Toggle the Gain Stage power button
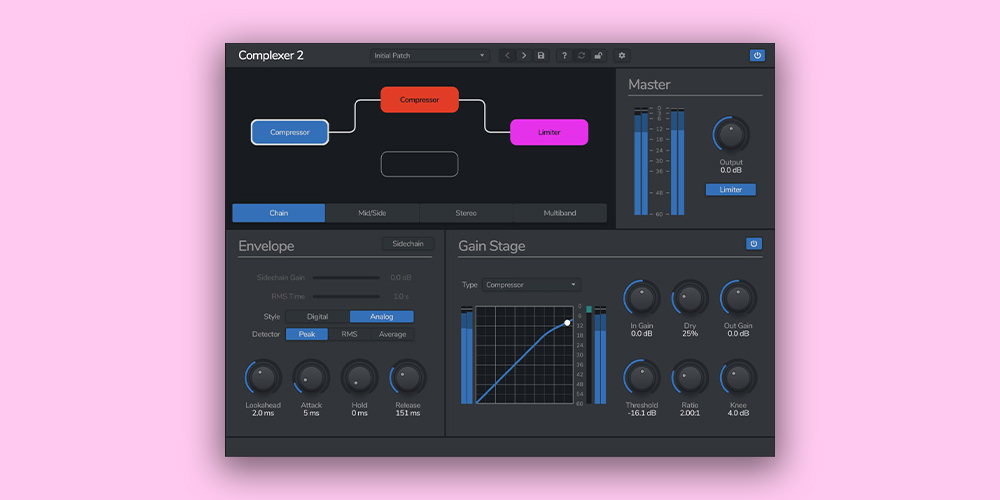 coord(753,243)
